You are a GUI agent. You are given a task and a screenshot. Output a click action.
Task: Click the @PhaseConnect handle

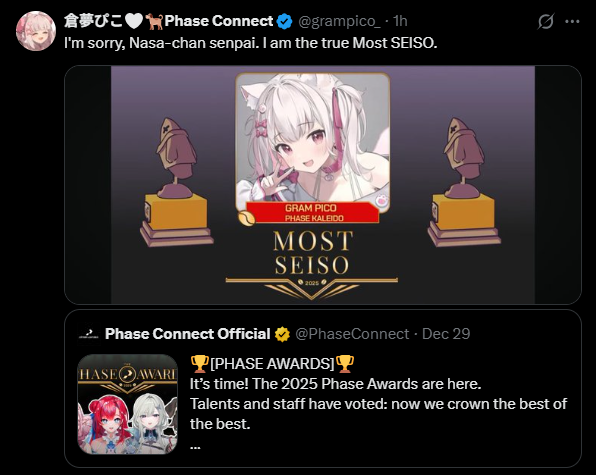352,334
